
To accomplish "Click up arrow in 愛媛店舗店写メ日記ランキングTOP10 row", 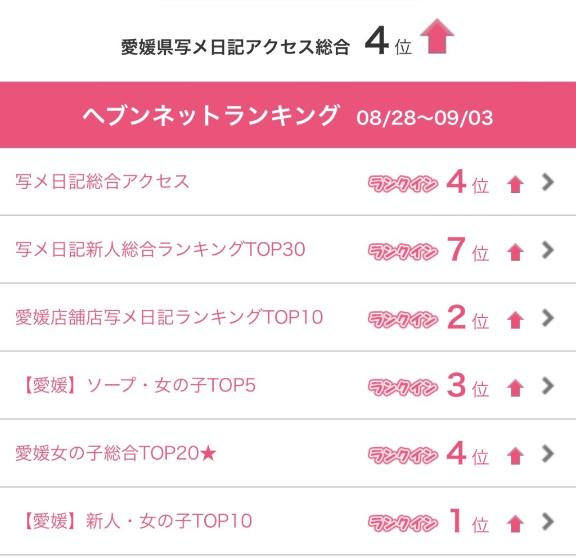I will tap(515, 320).
